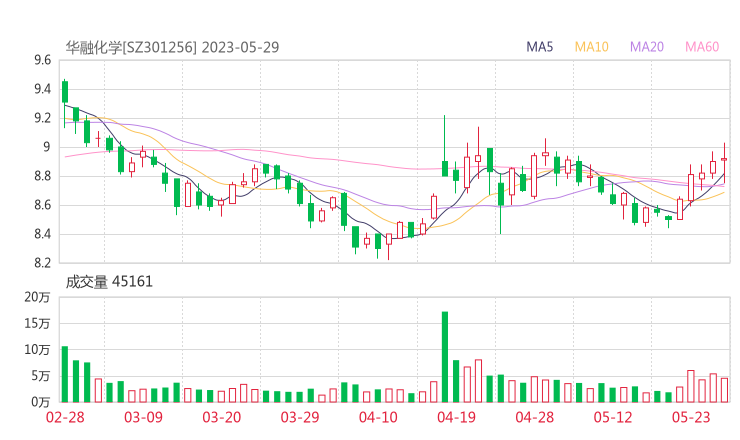Click the MA10 legend label
This screenshot has height=440, width=740.
[x=591, y=47]
